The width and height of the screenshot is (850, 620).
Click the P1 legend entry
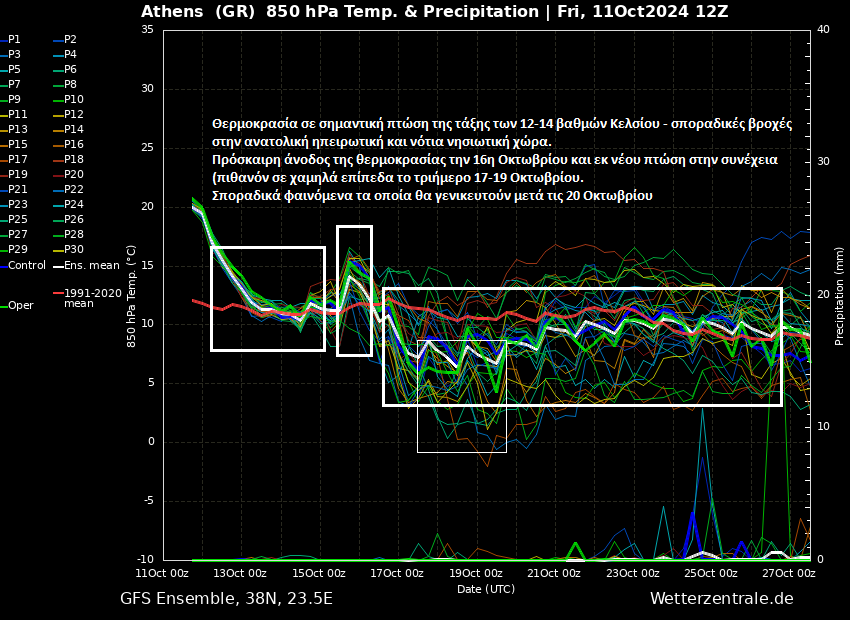coord(14,39)
